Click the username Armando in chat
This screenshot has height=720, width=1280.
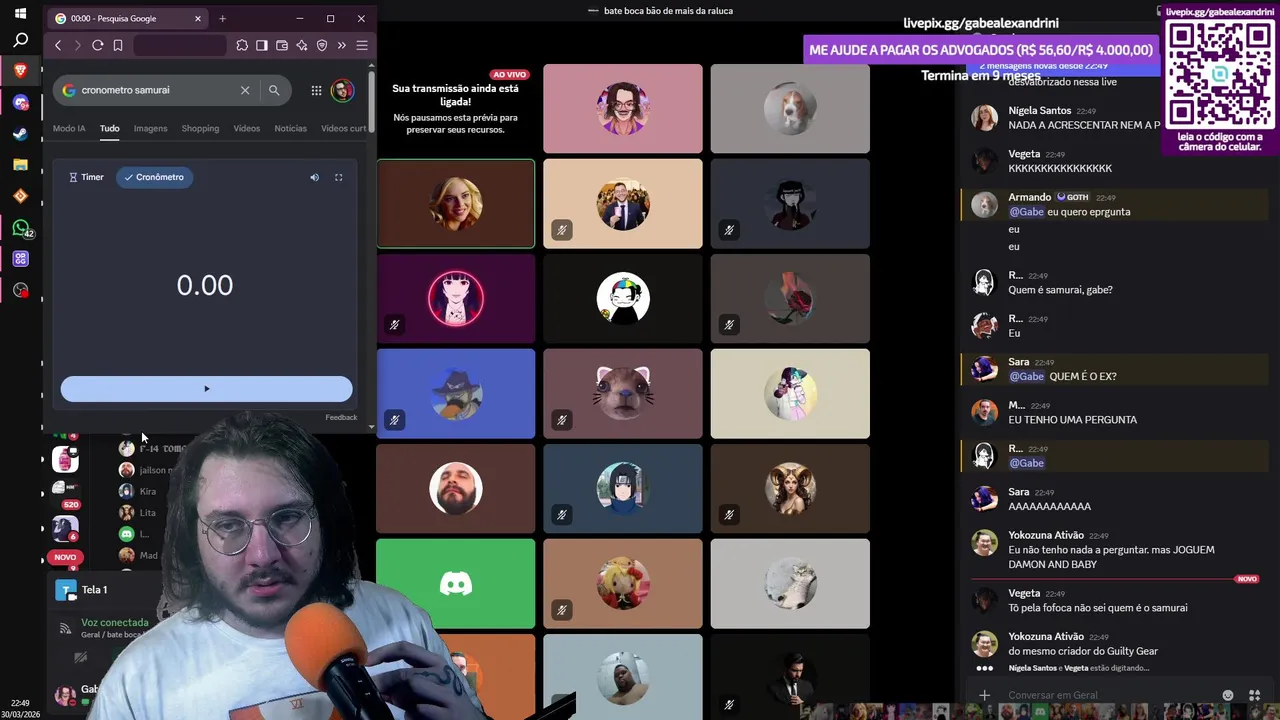pyautogui.click(x=1030, y=197)
